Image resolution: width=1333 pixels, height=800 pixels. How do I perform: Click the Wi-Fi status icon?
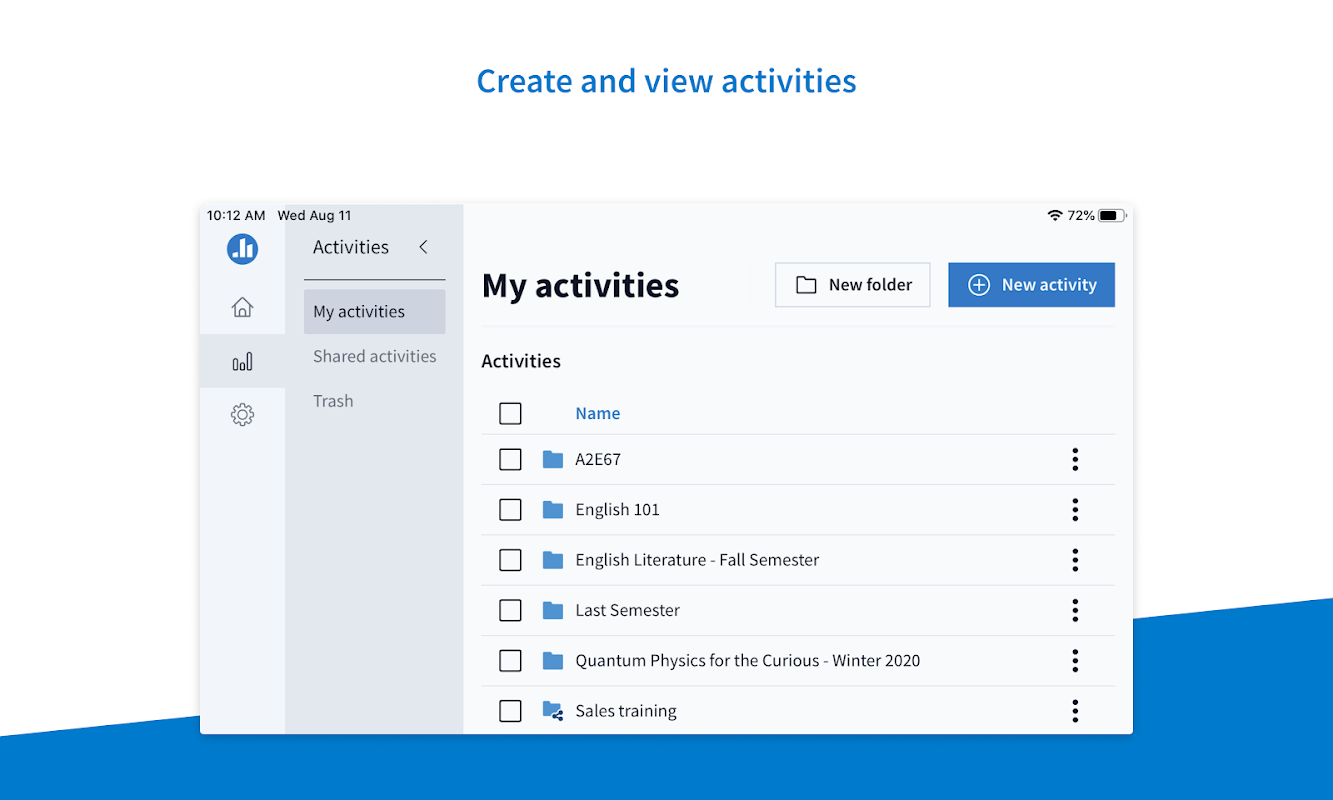pos(1055,215)
